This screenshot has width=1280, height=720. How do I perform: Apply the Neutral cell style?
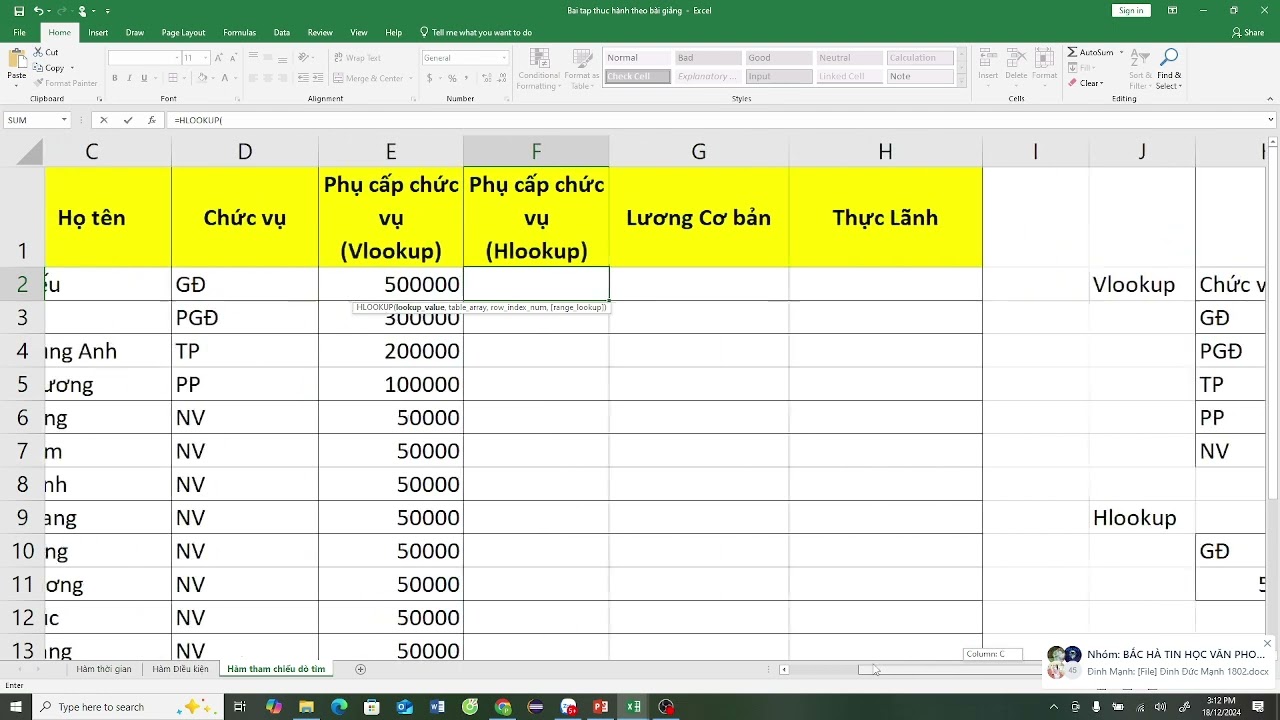coord(850,58)
